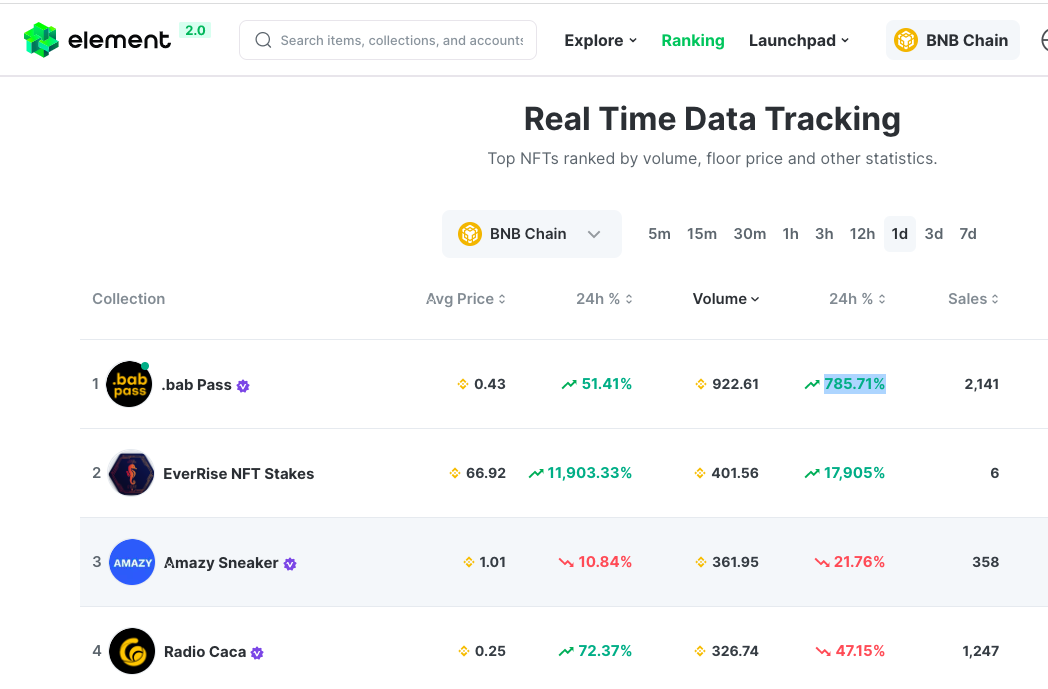The width and height of the screenshot is (1048, 689).
Task: Click the up-trend icon beside 11,903.33%
Action: (x=536, y=473)
